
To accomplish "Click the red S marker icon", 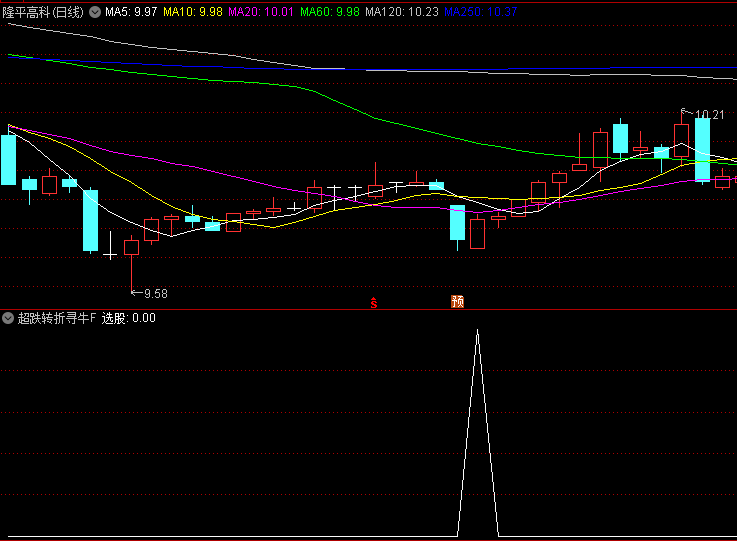I will [x=374, y=302].
